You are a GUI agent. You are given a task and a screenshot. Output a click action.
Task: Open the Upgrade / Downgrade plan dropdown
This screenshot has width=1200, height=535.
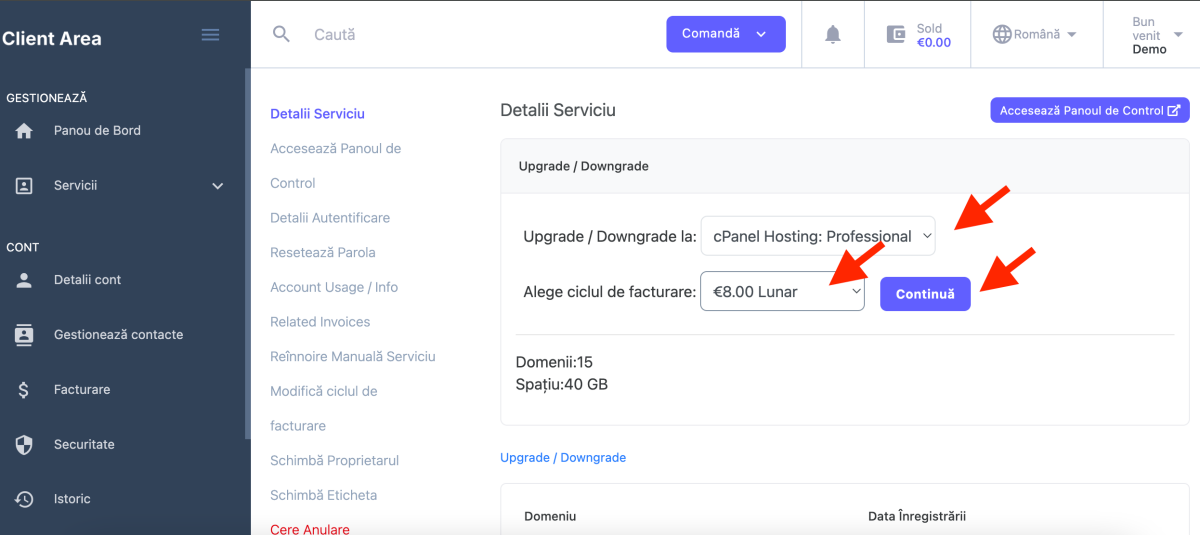coord(817,237)
